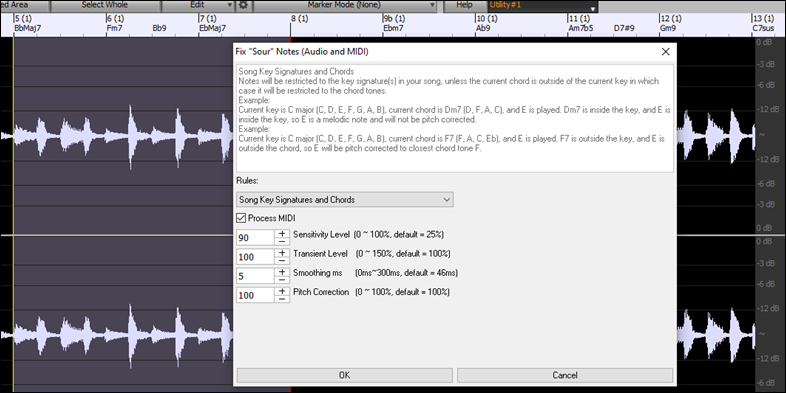Close the Fix Sour Notes dialog
This screenshot has width=786, height=393.
665,52
